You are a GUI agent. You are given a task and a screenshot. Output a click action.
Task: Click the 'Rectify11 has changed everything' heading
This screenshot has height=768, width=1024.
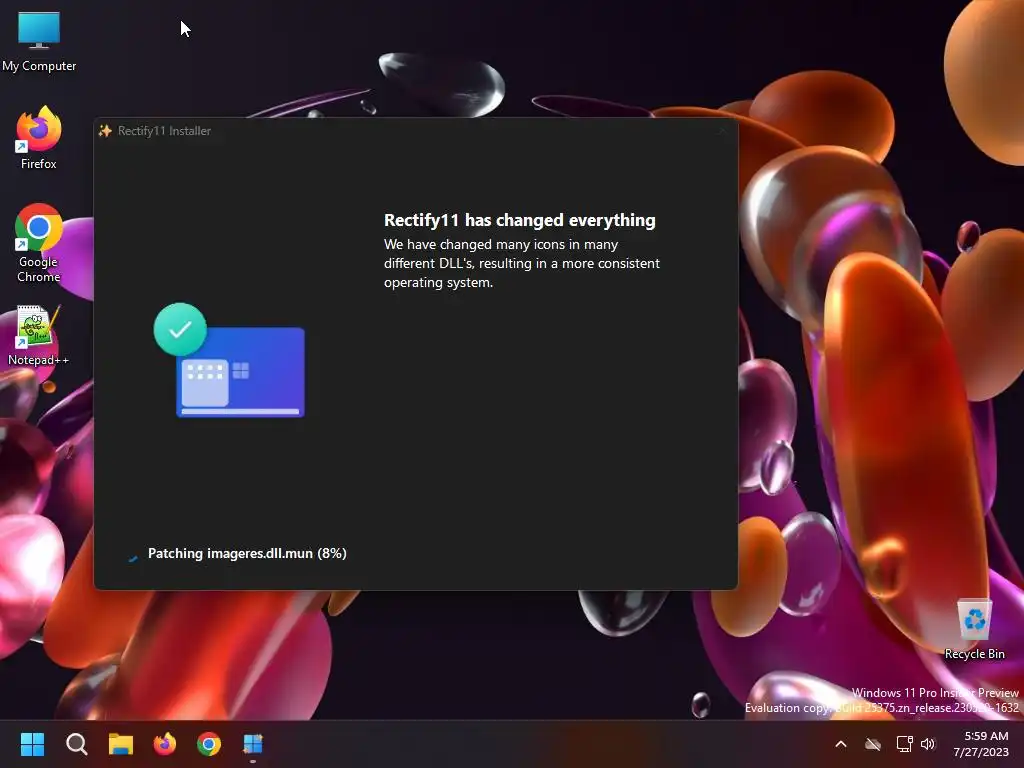click(520, 220)
